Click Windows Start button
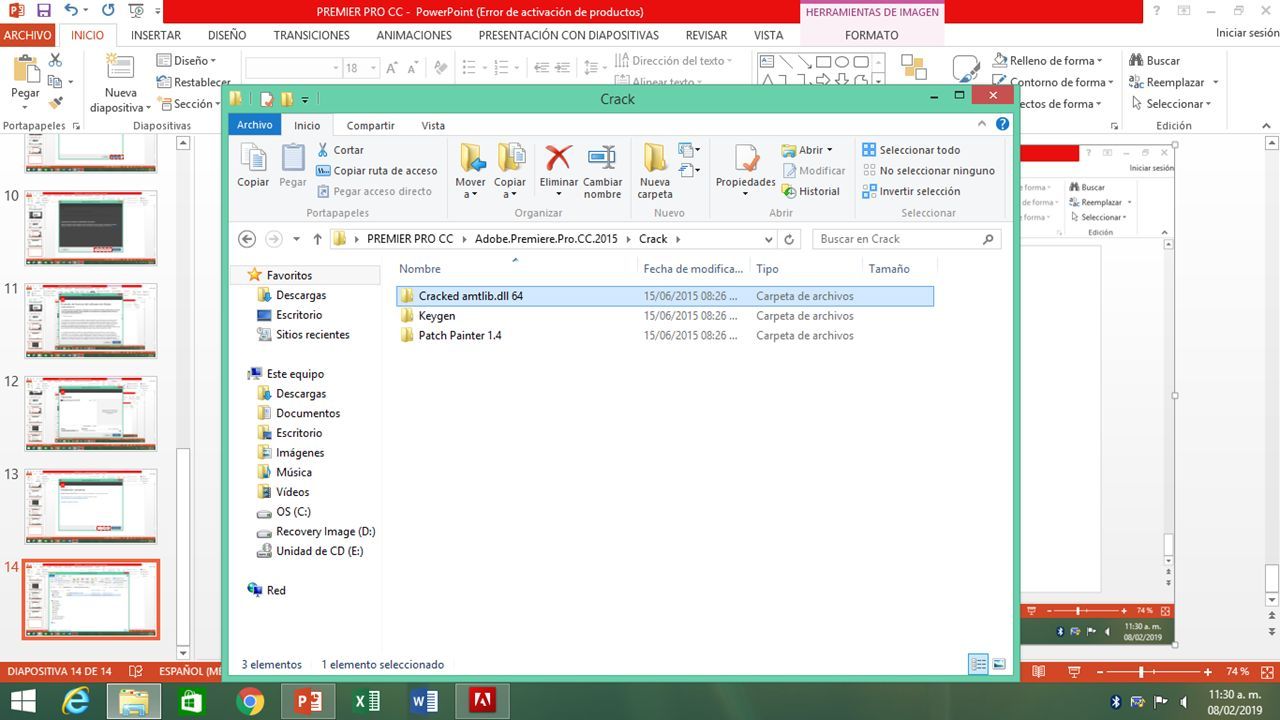Screen dimensions: 1280x720 pyautogui.click(x=23, y=701)
